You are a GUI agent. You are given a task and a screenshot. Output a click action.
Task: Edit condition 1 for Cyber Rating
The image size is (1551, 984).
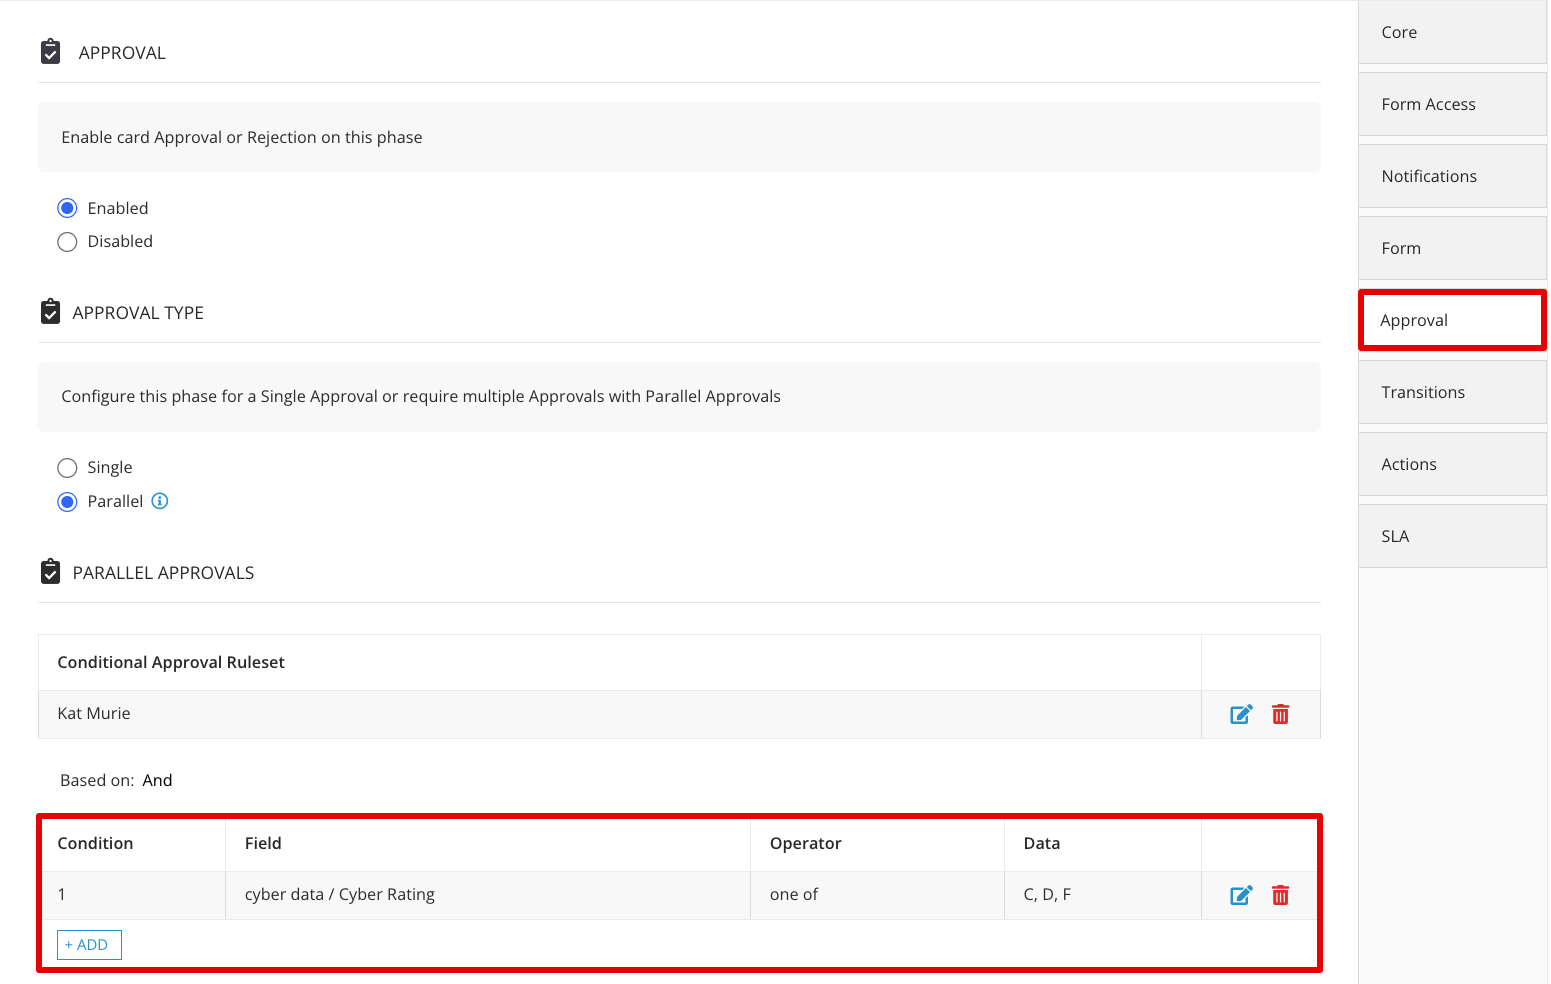1240,894
